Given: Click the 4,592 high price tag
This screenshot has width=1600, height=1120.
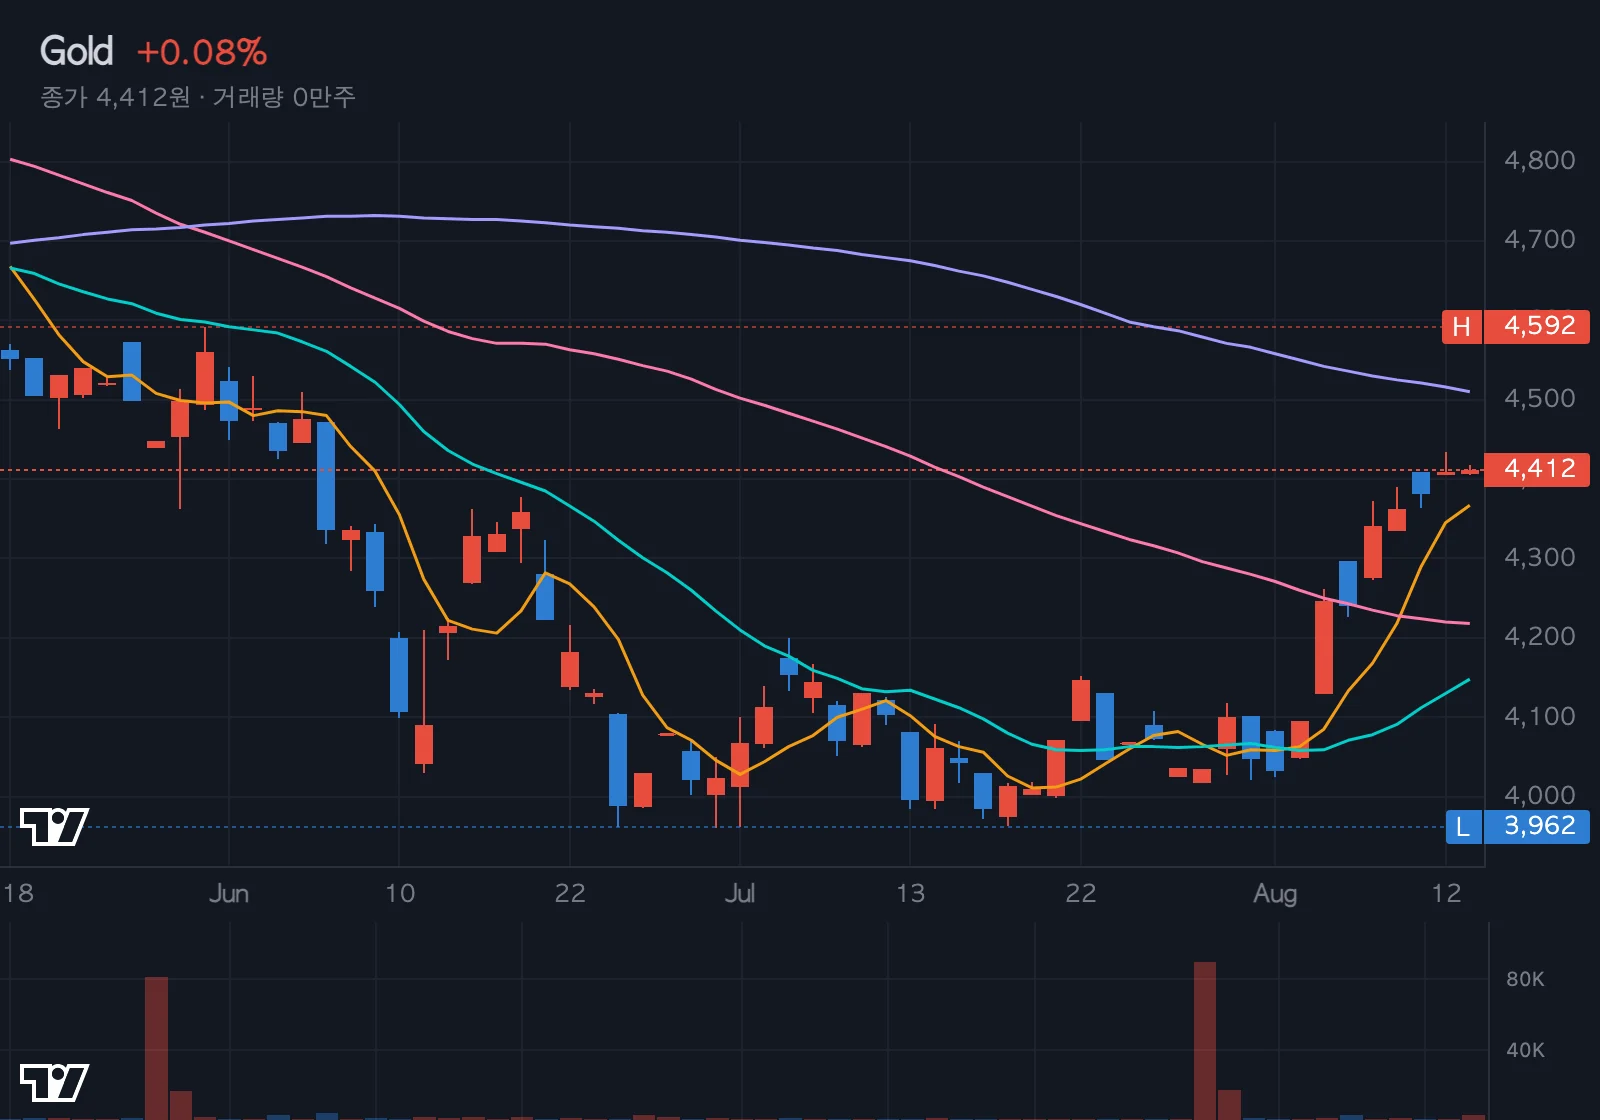Looking at the screenshot, I should click(x=1537, y=327).
